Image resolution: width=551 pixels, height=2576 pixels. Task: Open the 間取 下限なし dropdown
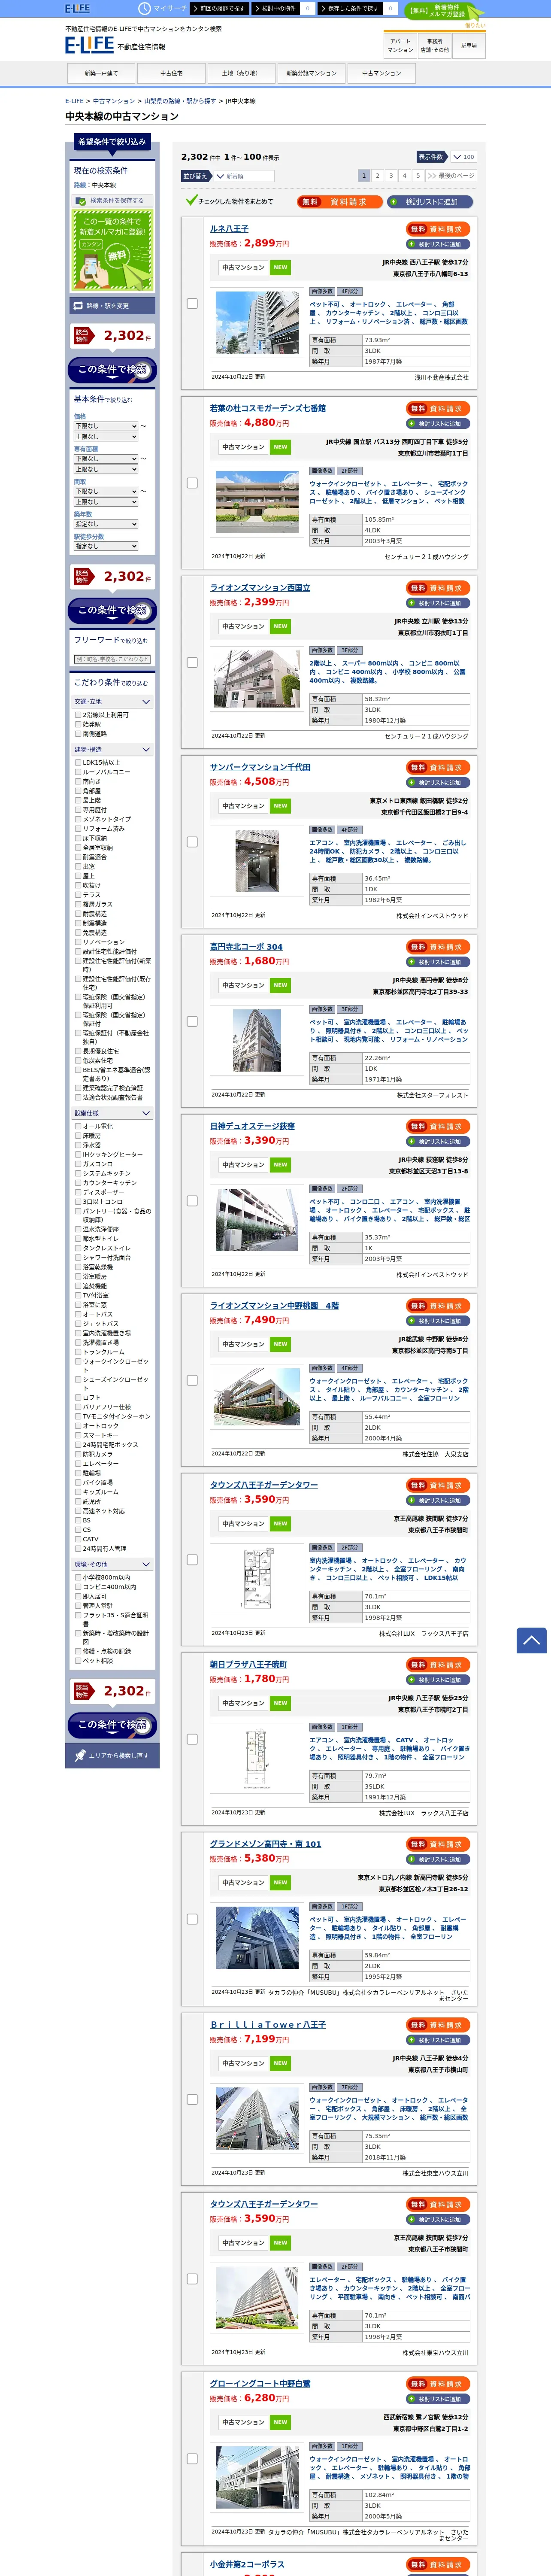pyautogui.click(x=106, y=491)
